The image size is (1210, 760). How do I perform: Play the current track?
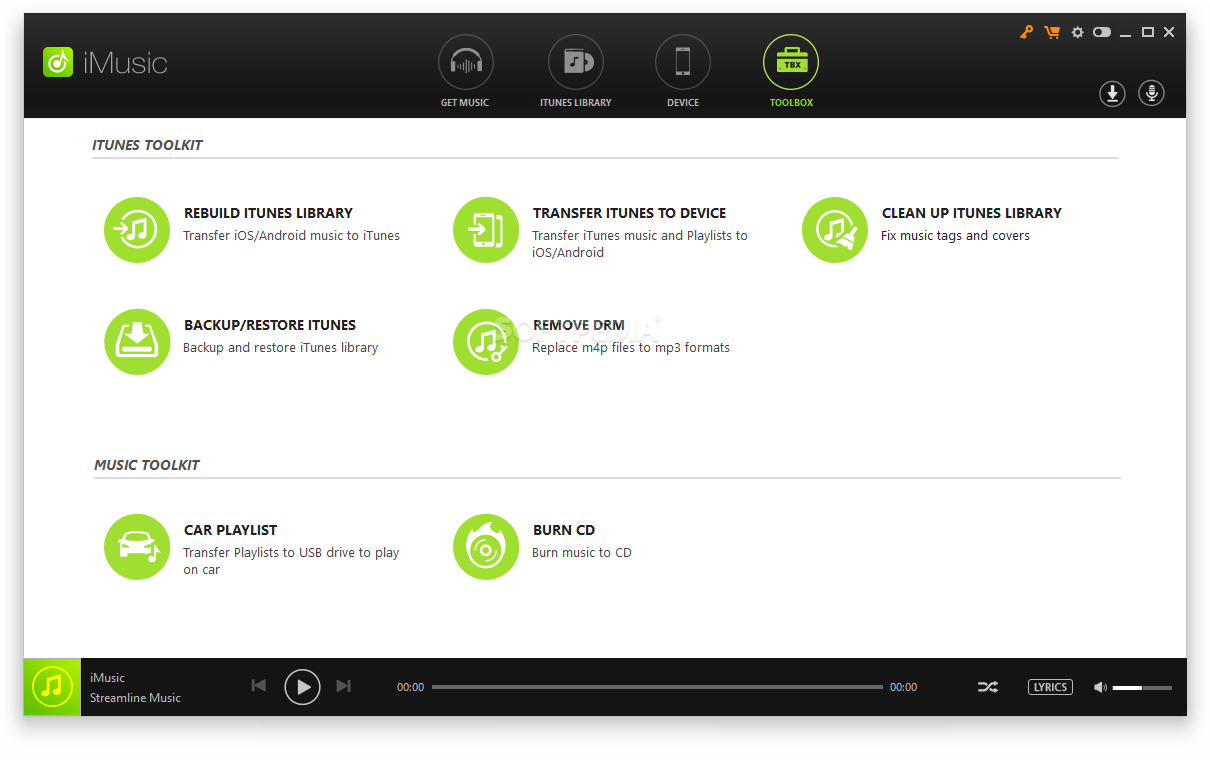point(302,687)
